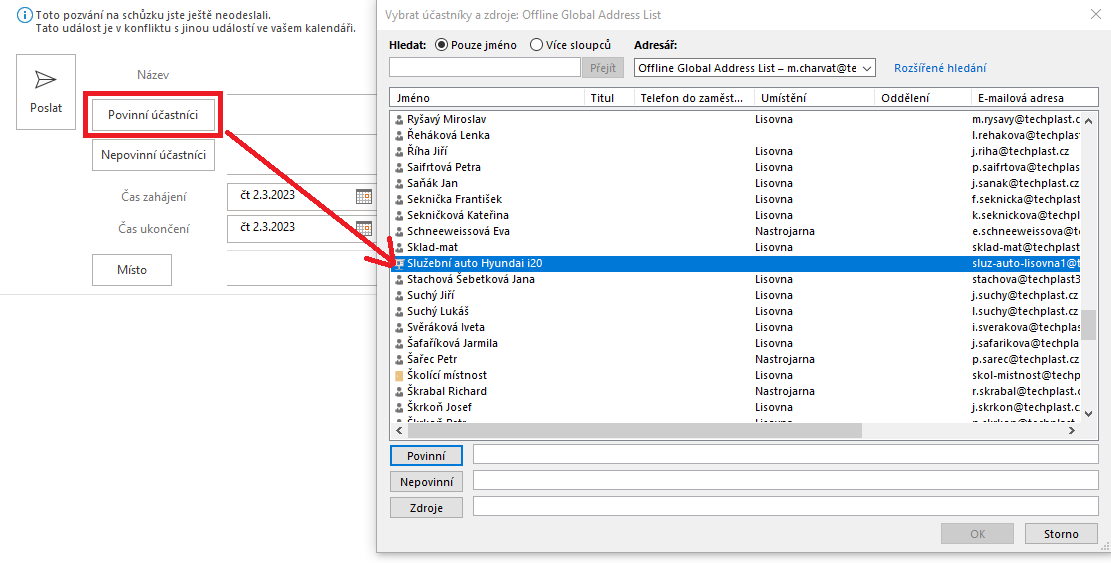Click the info icon beside the unsent invitation message
The height and width of the screenshot is (563, 1111).
coord(24,15)
